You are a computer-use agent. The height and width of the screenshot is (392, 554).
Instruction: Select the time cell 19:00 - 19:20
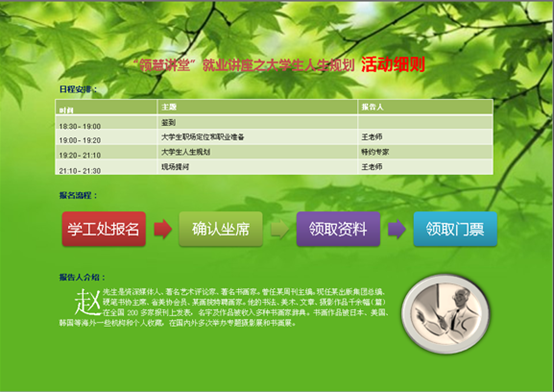pos(106,137)
